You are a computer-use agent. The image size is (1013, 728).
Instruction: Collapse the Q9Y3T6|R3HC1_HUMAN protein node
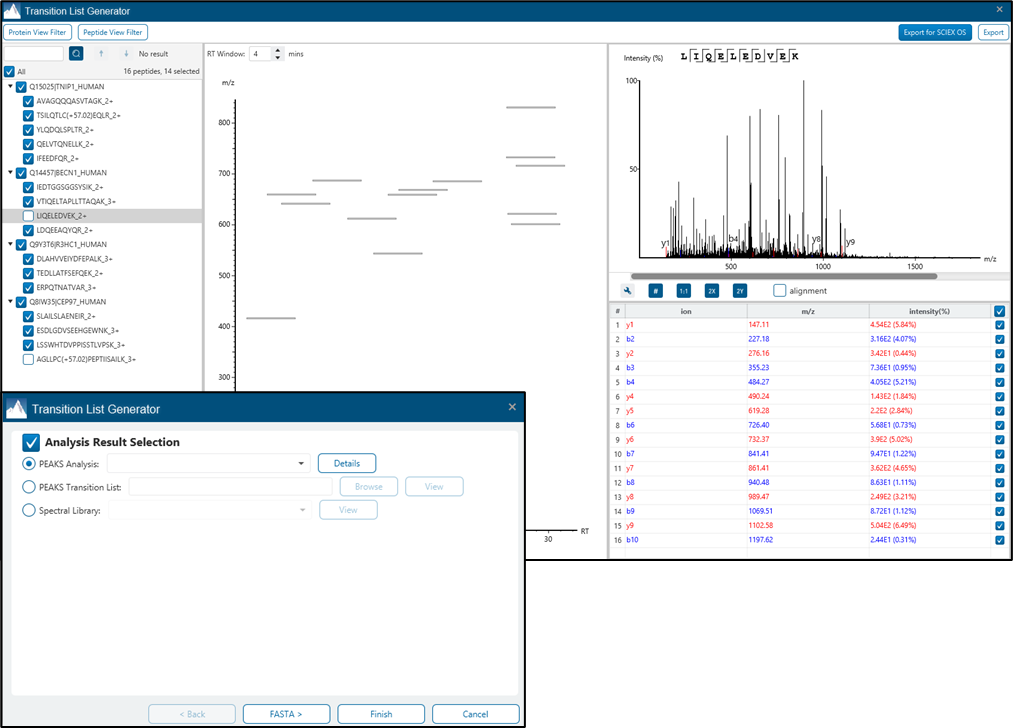click(x=11, y=245)
